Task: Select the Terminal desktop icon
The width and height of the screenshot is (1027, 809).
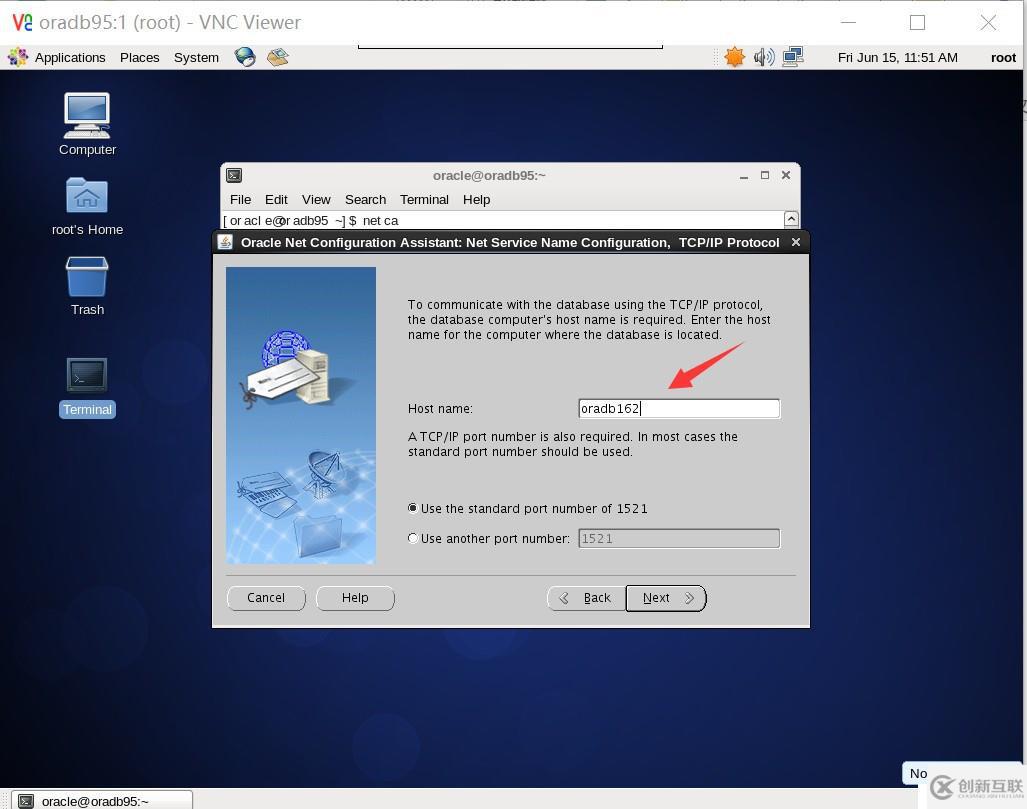Action: [87, 386]
